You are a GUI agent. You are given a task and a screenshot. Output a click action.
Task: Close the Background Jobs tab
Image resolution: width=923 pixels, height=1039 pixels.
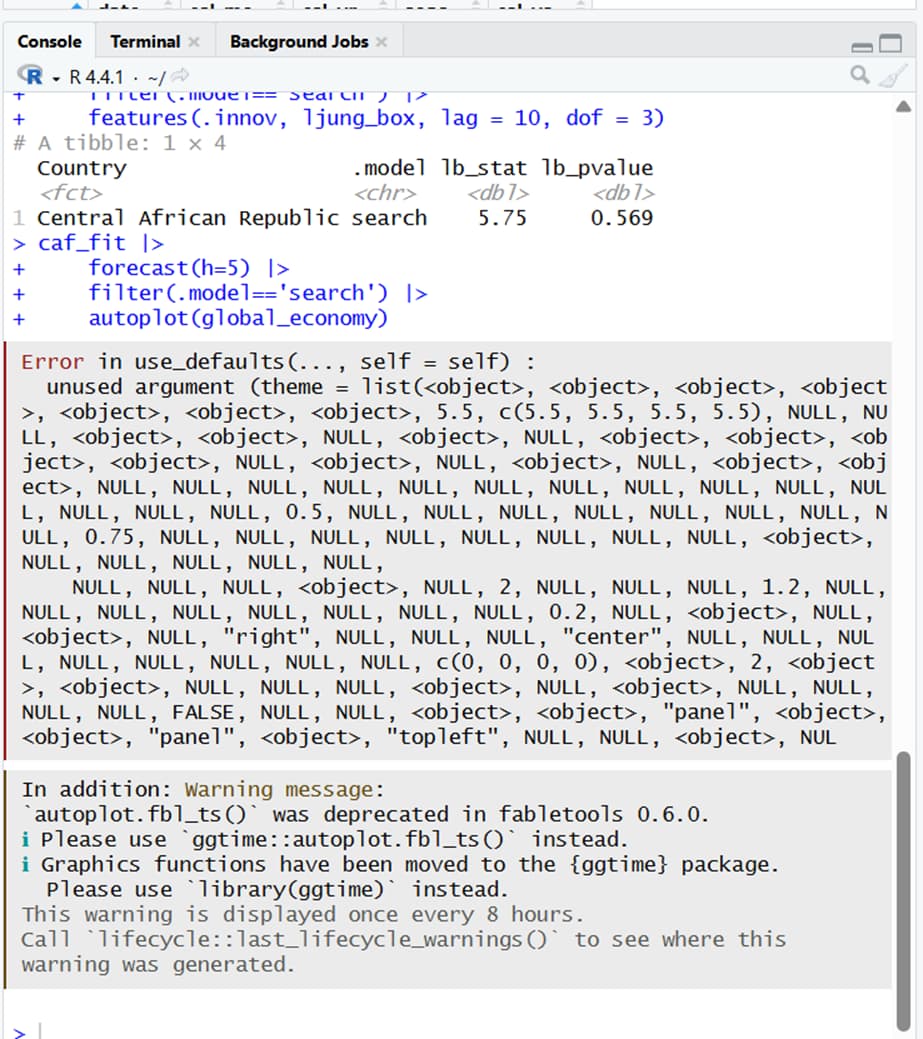[381, 42]
